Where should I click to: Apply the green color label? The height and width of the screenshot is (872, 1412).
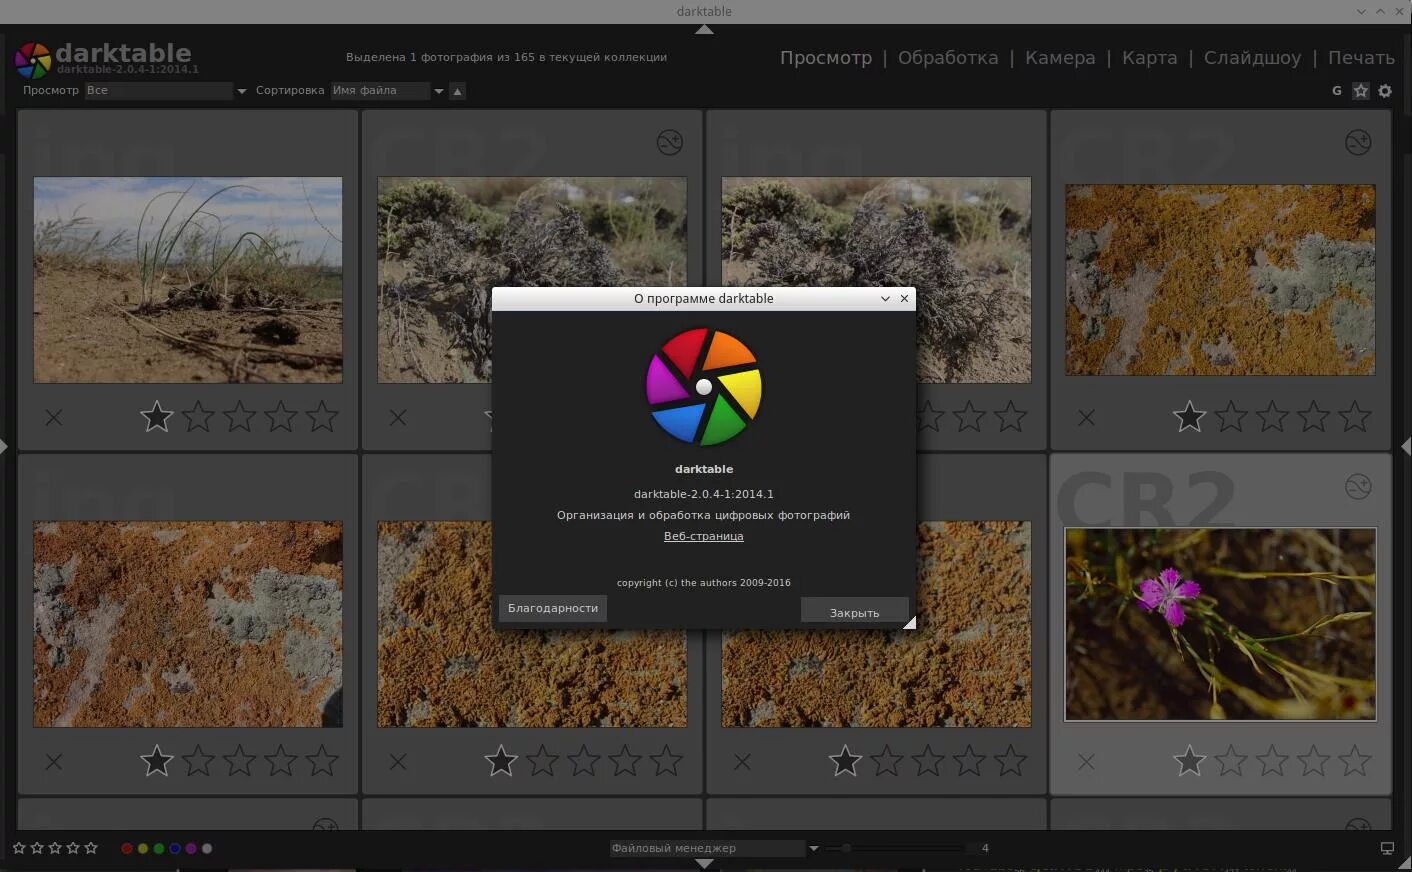point(159,848)
